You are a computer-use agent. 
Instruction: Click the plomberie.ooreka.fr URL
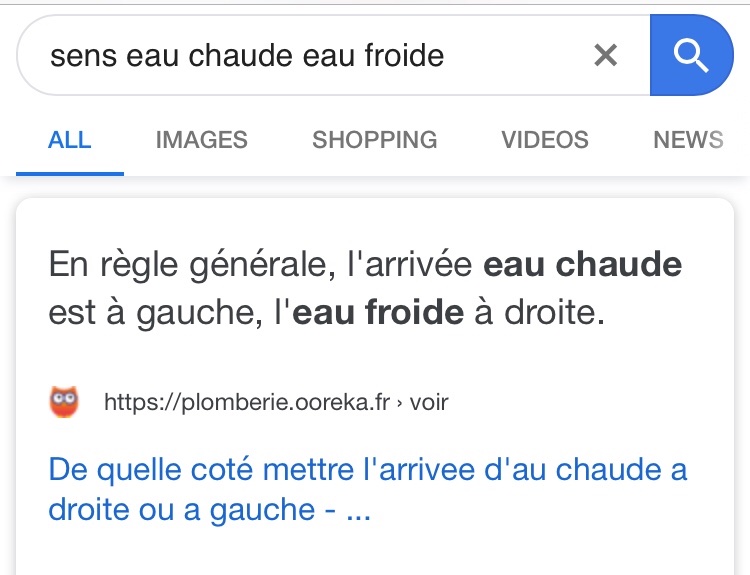pos(247,402)
